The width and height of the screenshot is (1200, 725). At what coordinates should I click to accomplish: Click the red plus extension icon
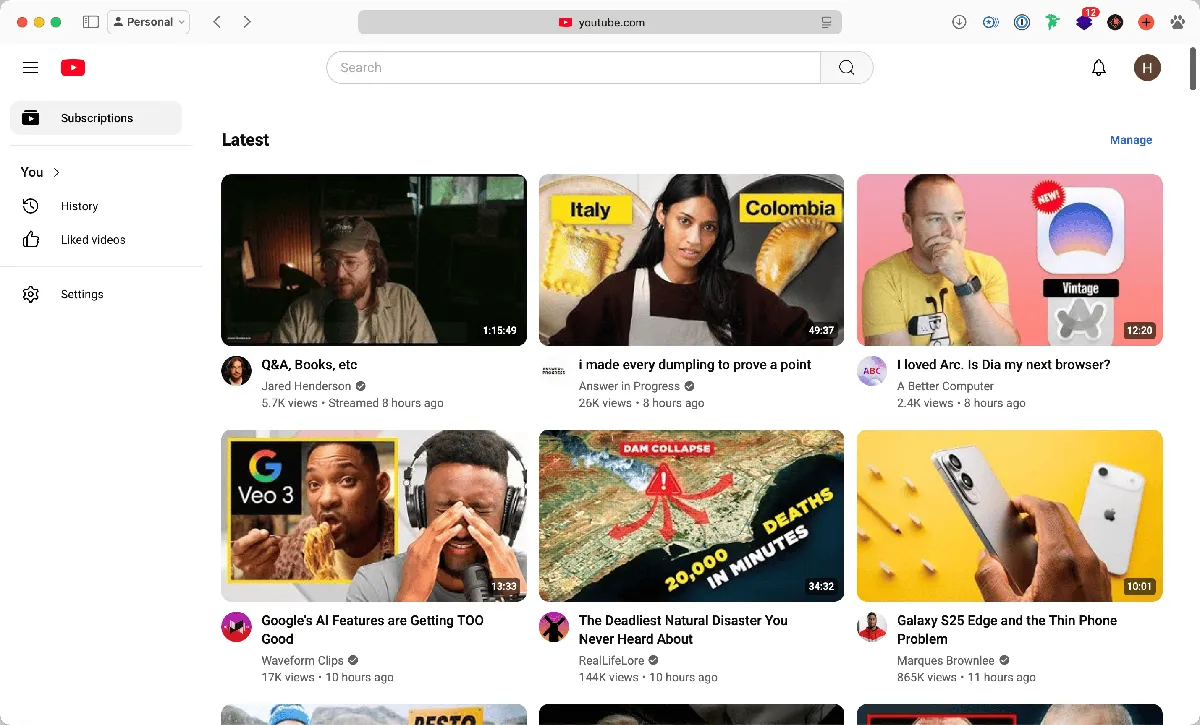(1146, 22)
